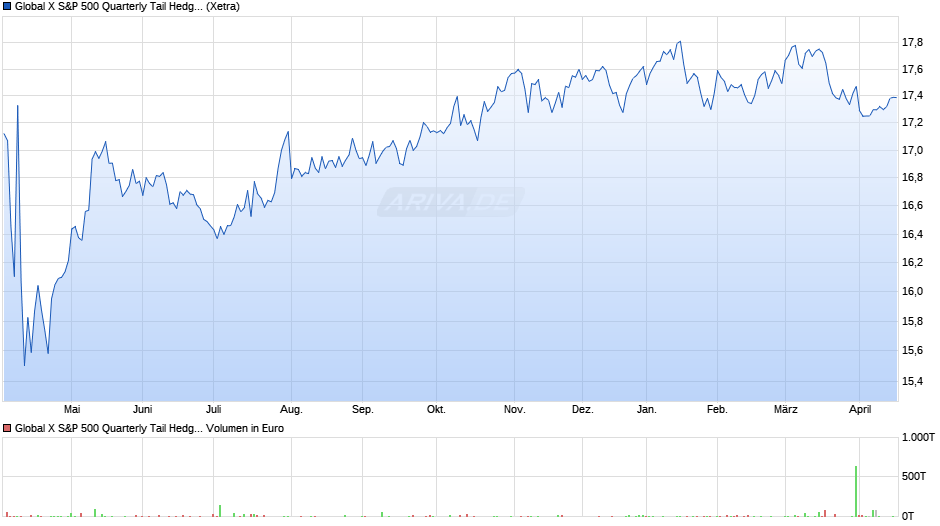Click the 16,8 price axis value
This screenshot has height=526, width=940.
(x=912, y=178)
